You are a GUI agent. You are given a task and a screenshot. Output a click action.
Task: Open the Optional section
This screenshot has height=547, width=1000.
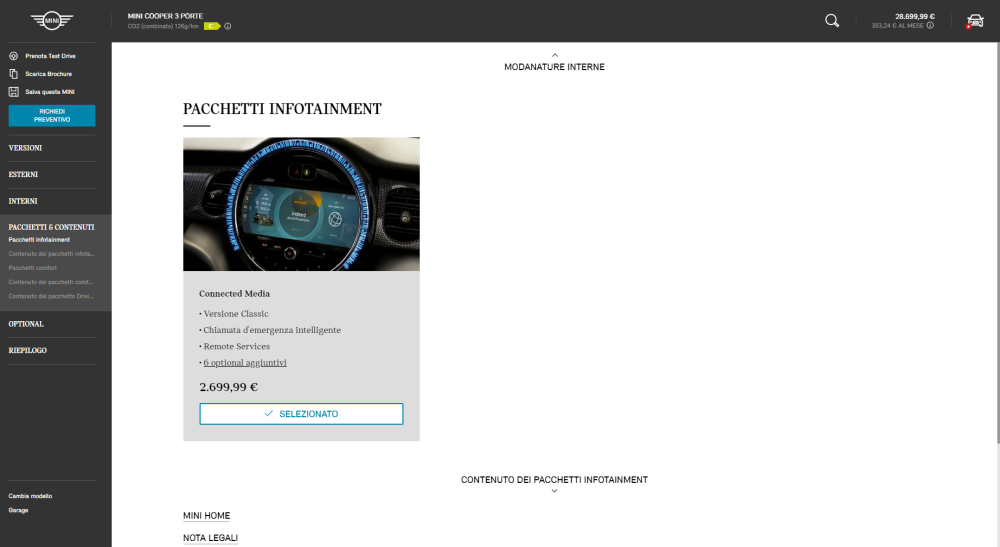pyautogui.click(x=26, y=324)
